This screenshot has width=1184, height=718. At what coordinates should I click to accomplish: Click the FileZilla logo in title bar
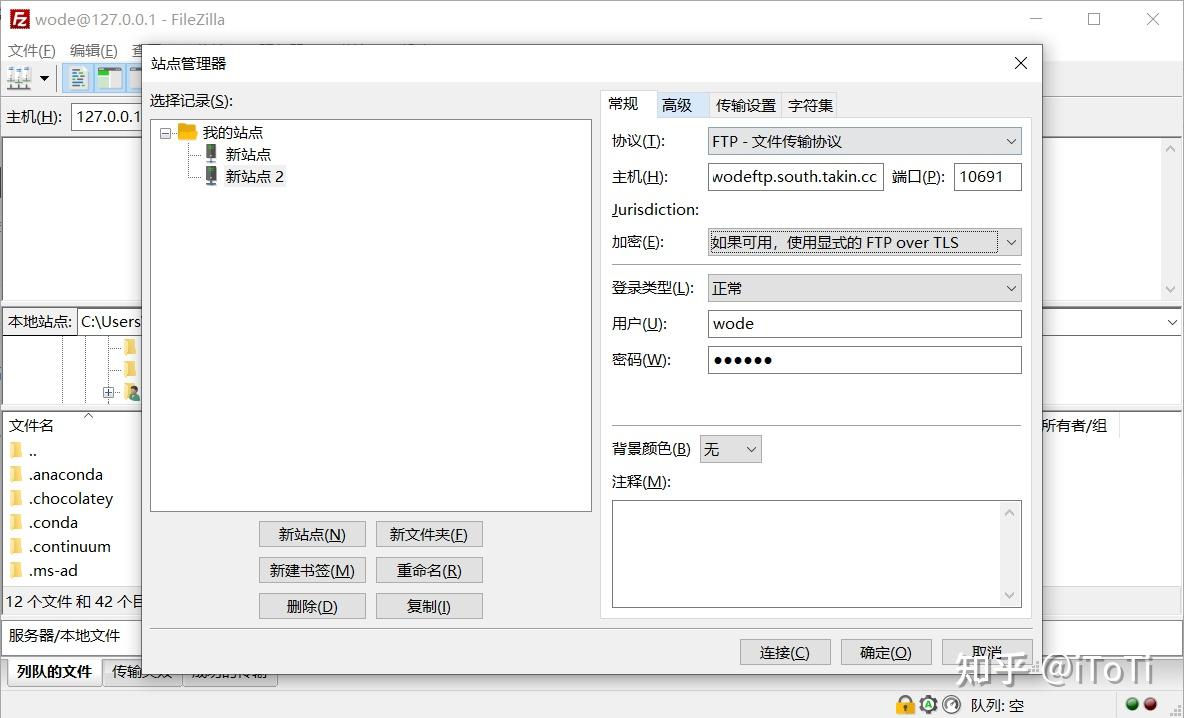click(x=20, y=19)
